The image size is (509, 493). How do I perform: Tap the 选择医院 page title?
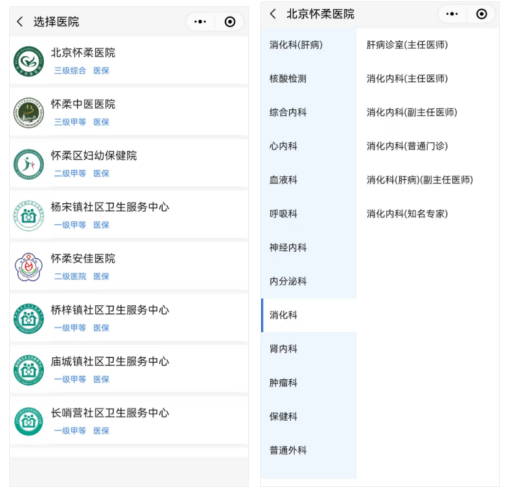click(x=56, y=22)
